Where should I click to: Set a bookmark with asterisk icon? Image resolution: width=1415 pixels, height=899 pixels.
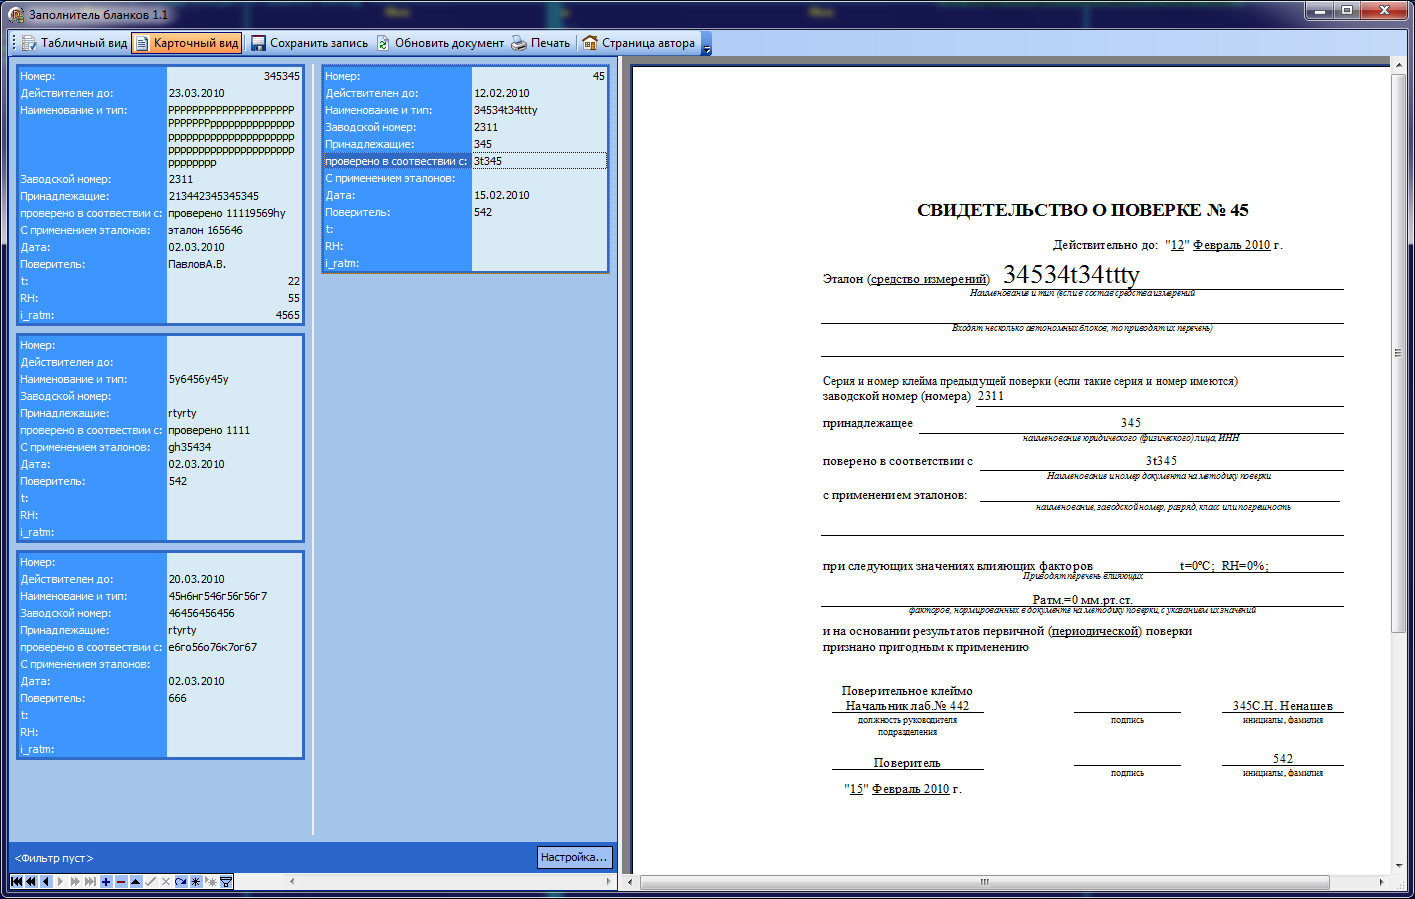pyautogui.click(x=196, y=882)
